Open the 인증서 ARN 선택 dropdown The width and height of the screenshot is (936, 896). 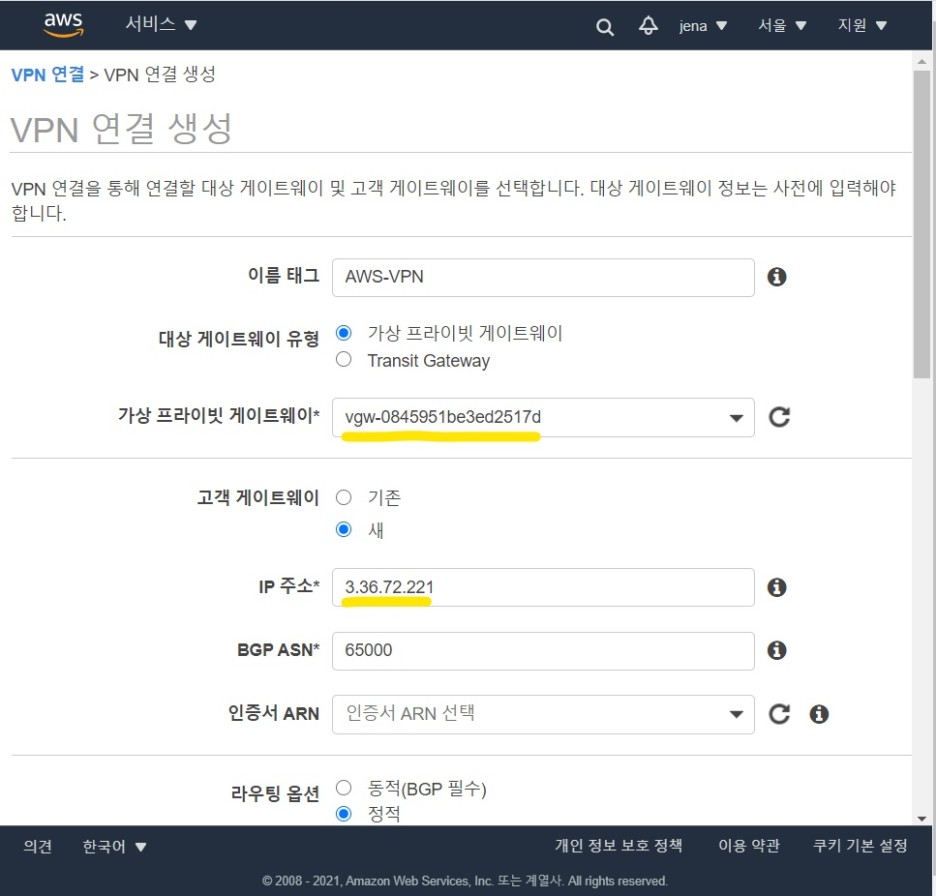click(543, 715)
